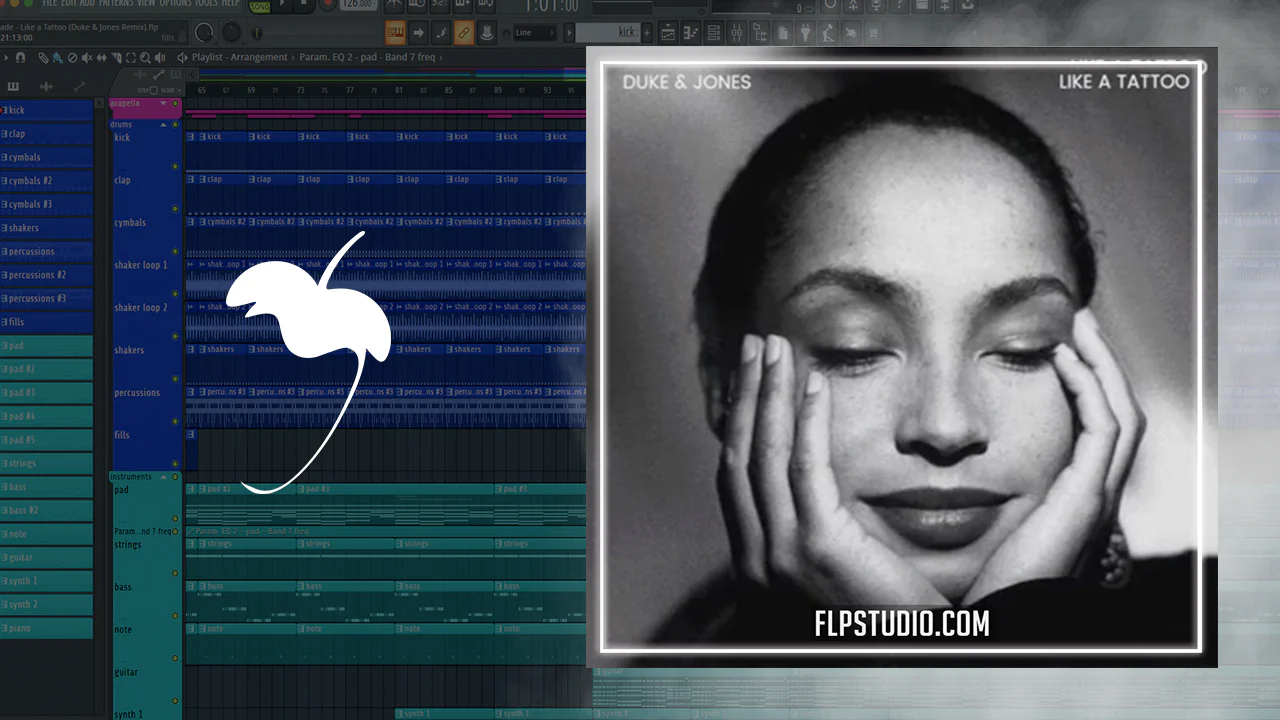
Task: Open the OPTIONS menu
Action: (175, 4)
